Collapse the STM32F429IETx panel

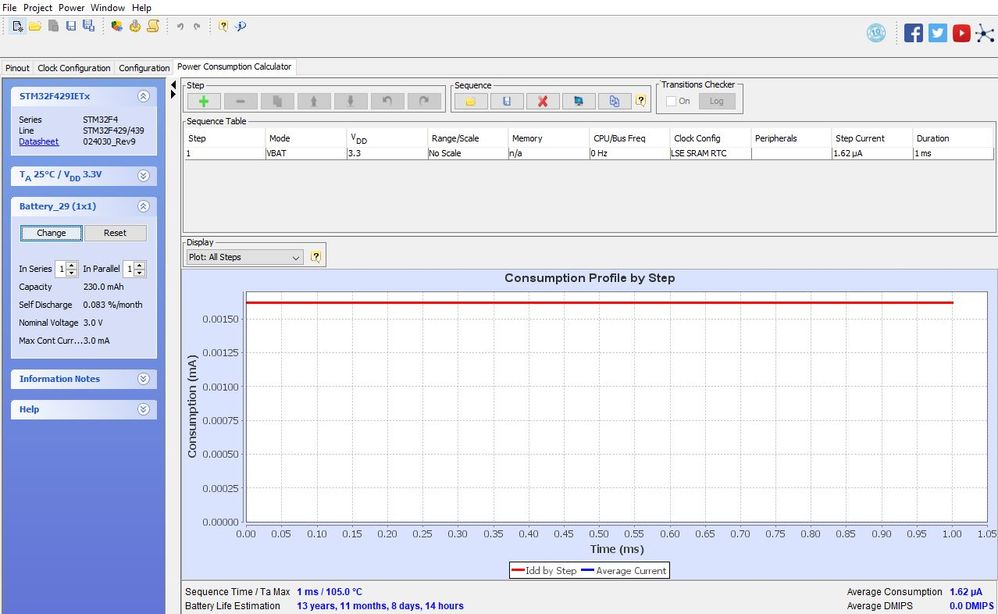[x=144, y=96]
